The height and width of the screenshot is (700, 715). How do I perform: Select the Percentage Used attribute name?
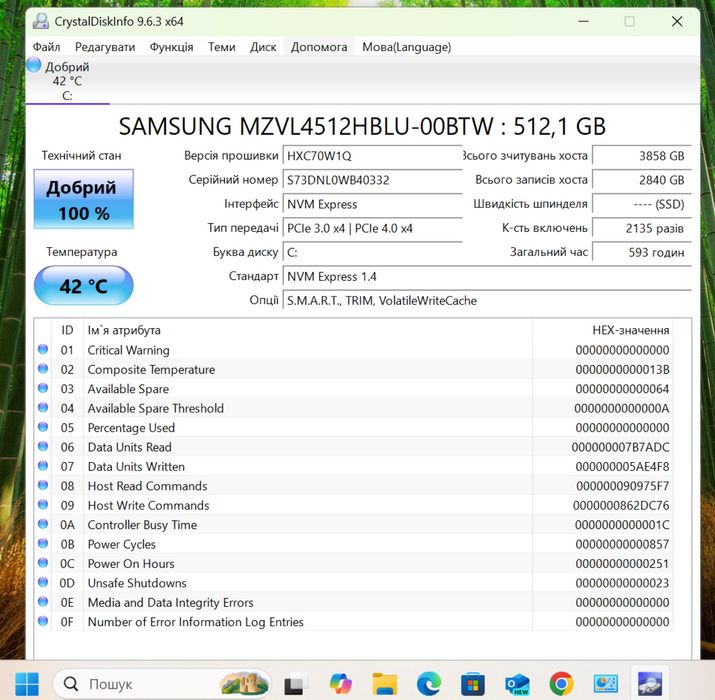[131, 428]
